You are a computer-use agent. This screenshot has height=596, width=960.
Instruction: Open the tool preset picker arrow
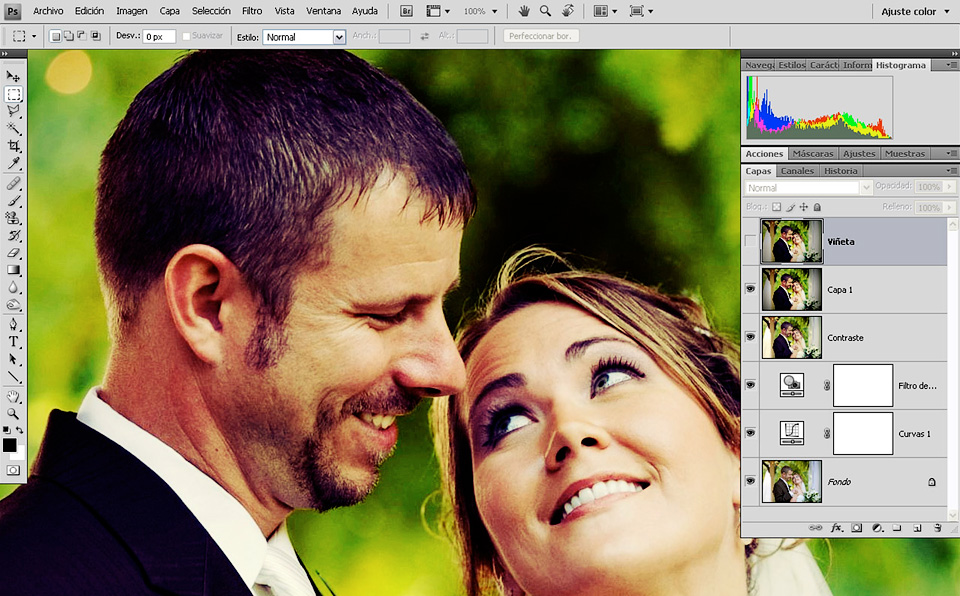pos(34,37)
